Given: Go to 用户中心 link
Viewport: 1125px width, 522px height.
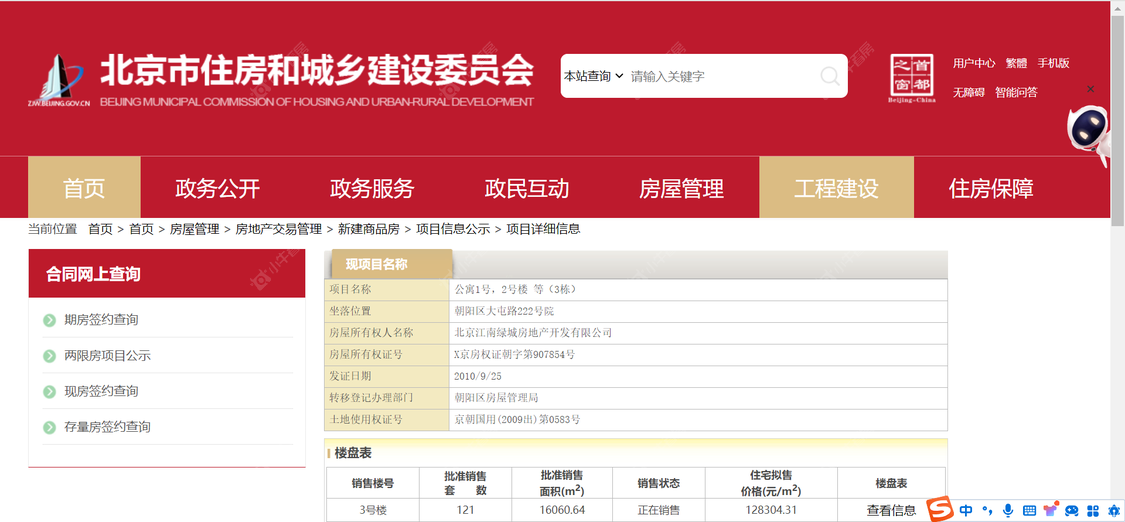Looking at the screenshot, I should 974,63.
